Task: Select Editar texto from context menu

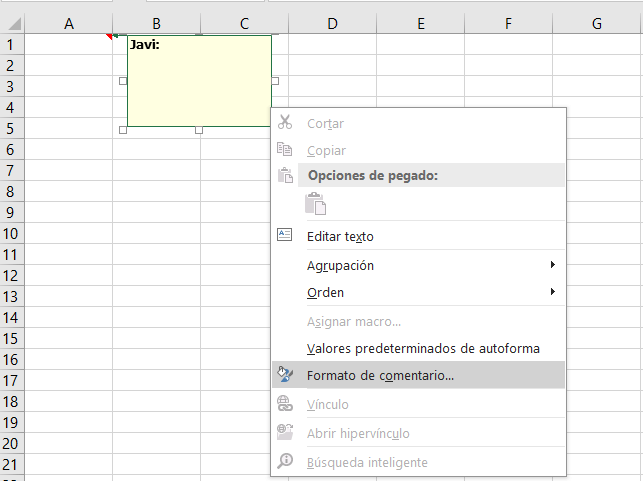Action: 340,237
